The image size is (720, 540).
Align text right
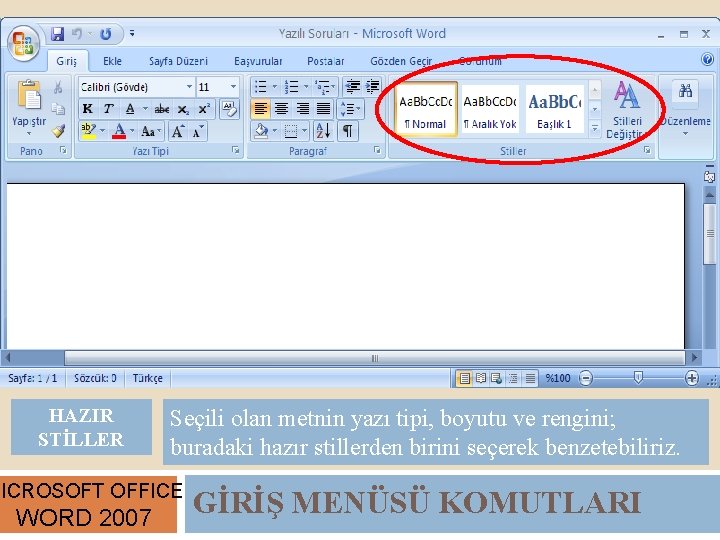point(302,109)
